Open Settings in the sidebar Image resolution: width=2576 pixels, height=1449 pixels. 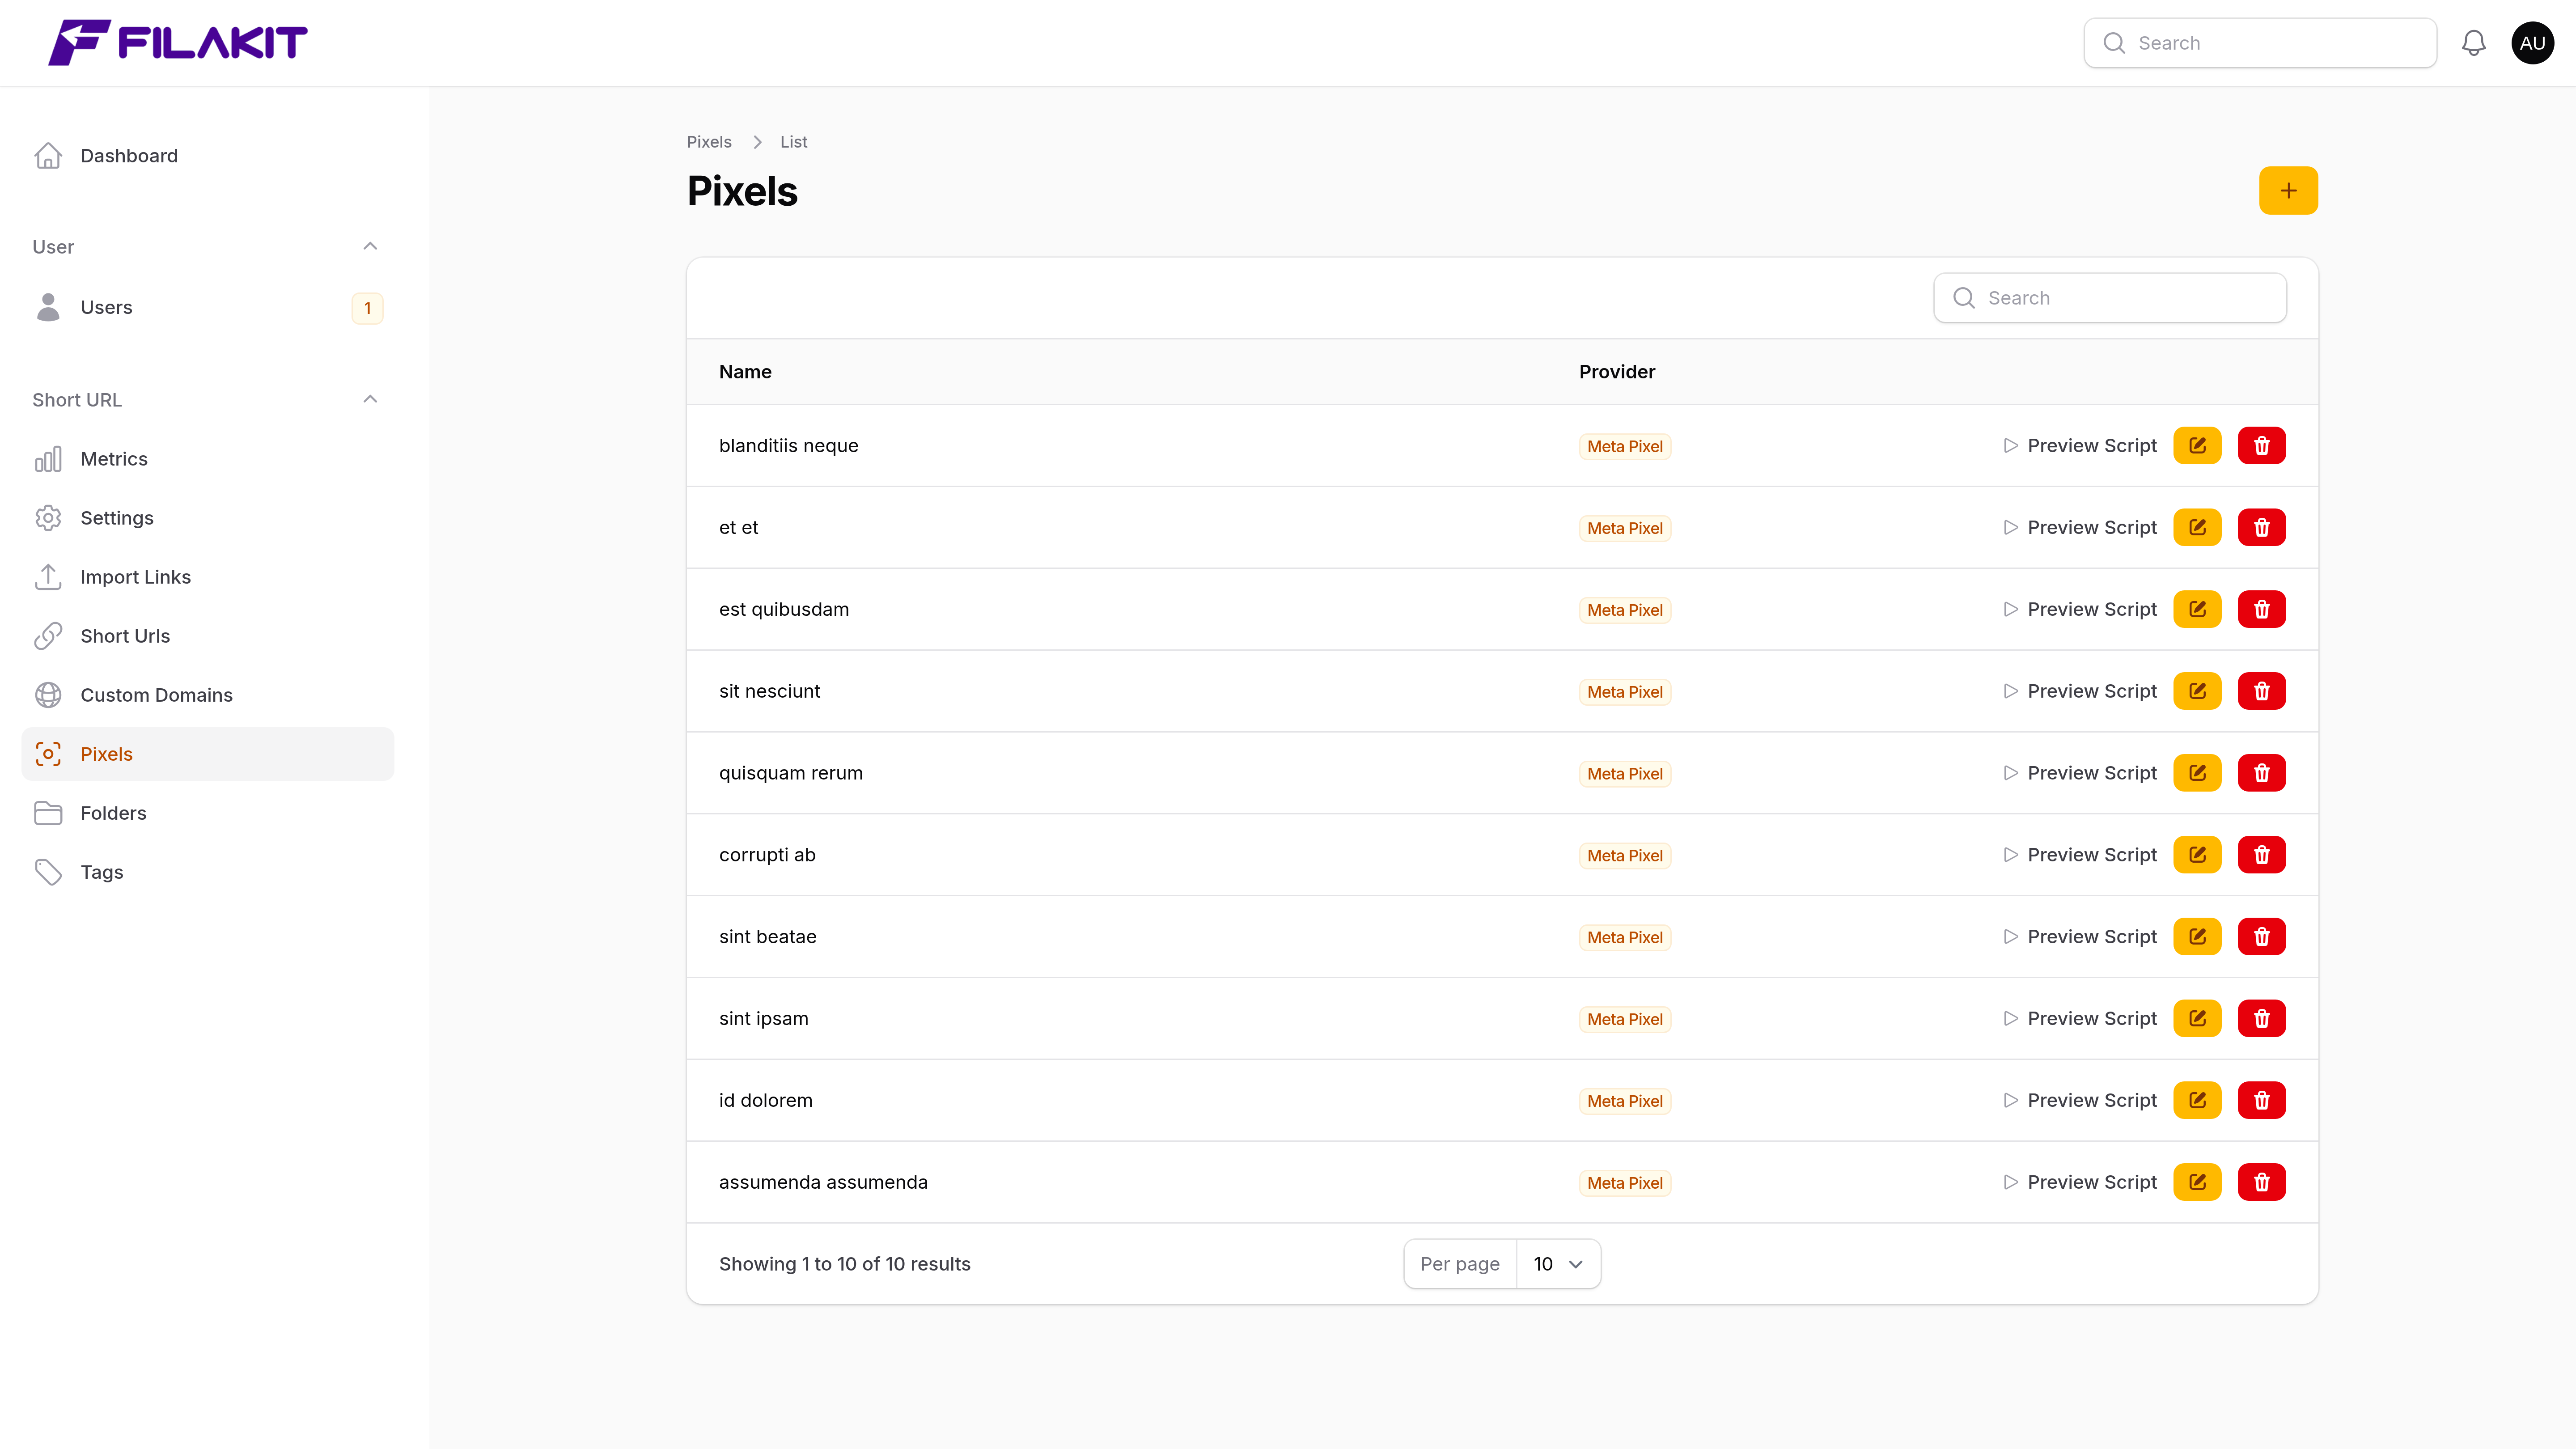[208, 519]
